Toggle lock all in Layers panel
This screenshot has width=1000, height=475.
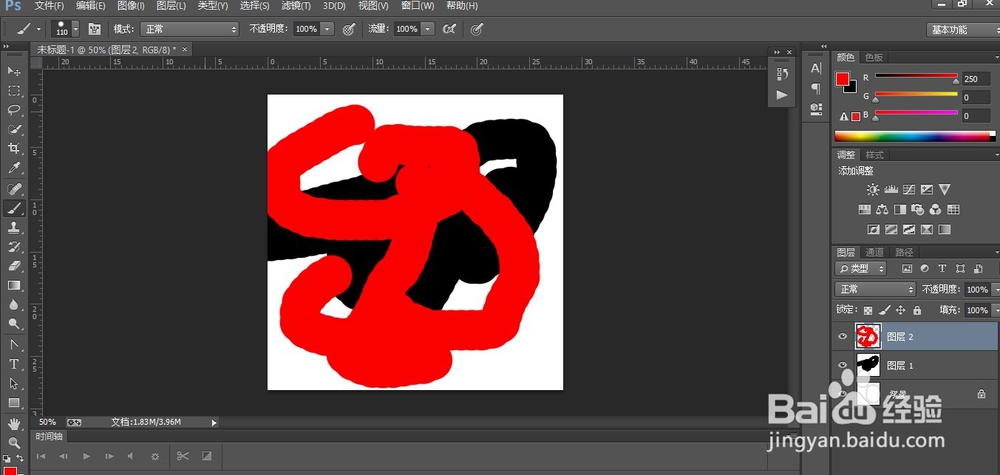coord(917,311)
